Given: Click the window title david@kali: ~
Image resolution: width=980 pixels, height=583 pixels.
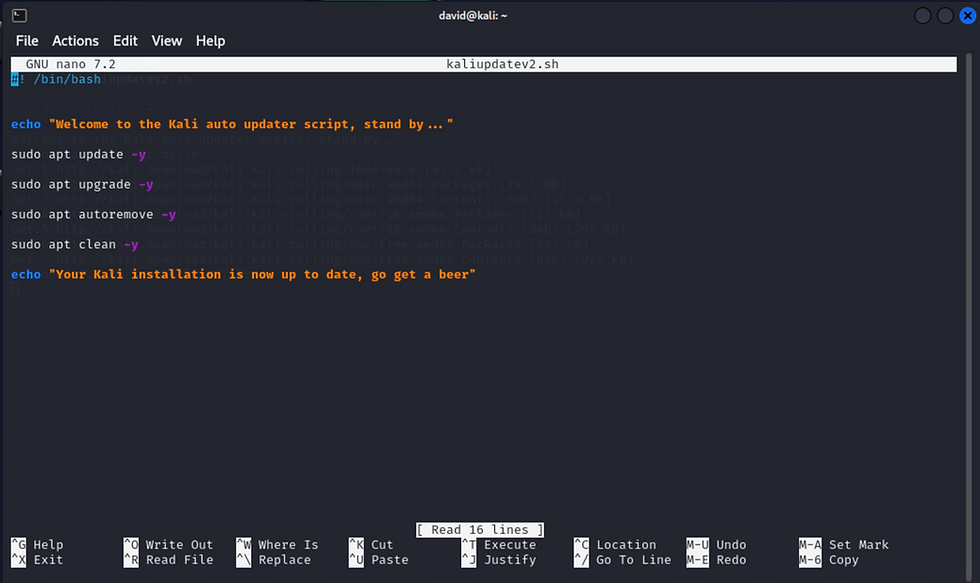Looking at the screenshot, I should pos(472,16).
